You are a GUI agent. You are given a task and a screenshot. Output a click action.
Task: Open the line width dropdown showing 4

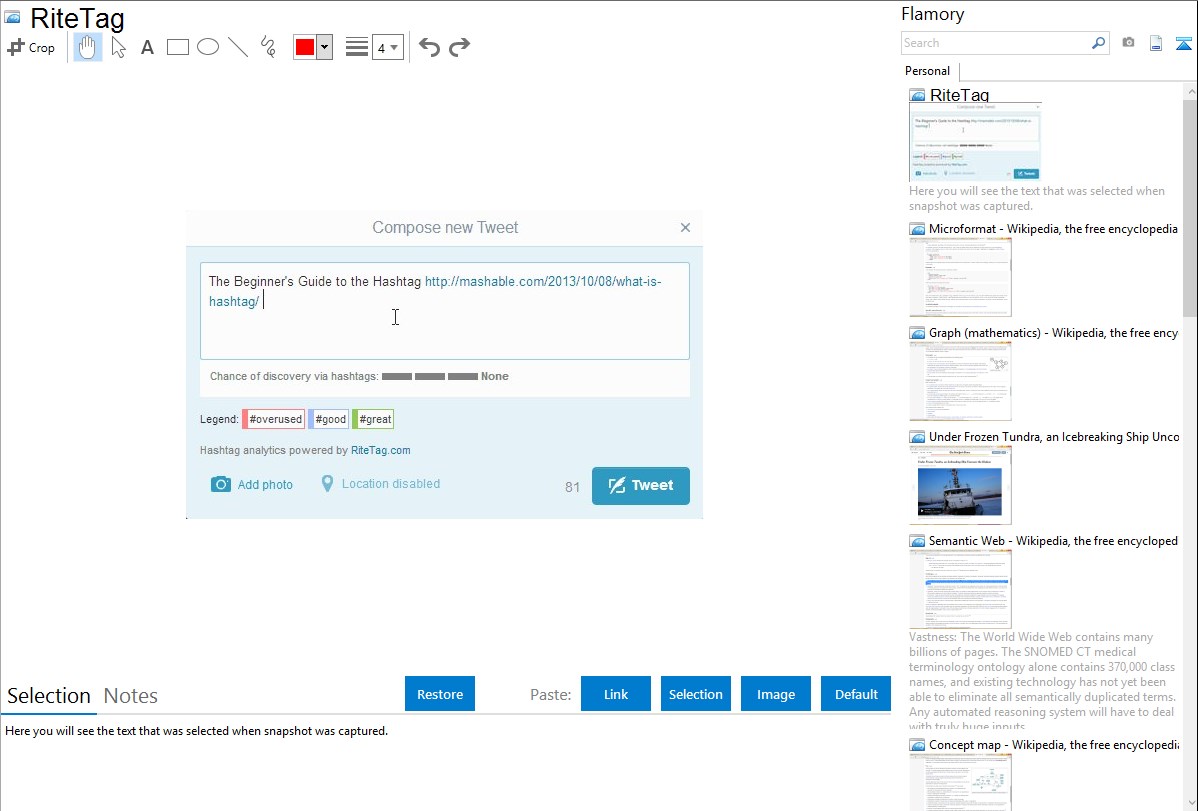388,47
